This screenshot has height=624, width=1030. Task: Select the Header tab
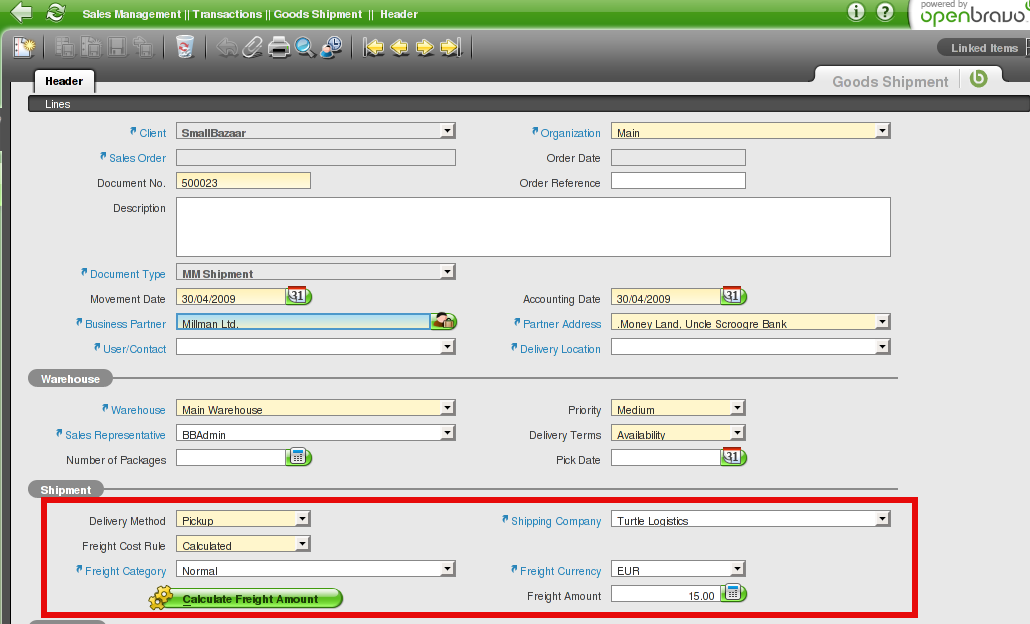coord(64,81)
